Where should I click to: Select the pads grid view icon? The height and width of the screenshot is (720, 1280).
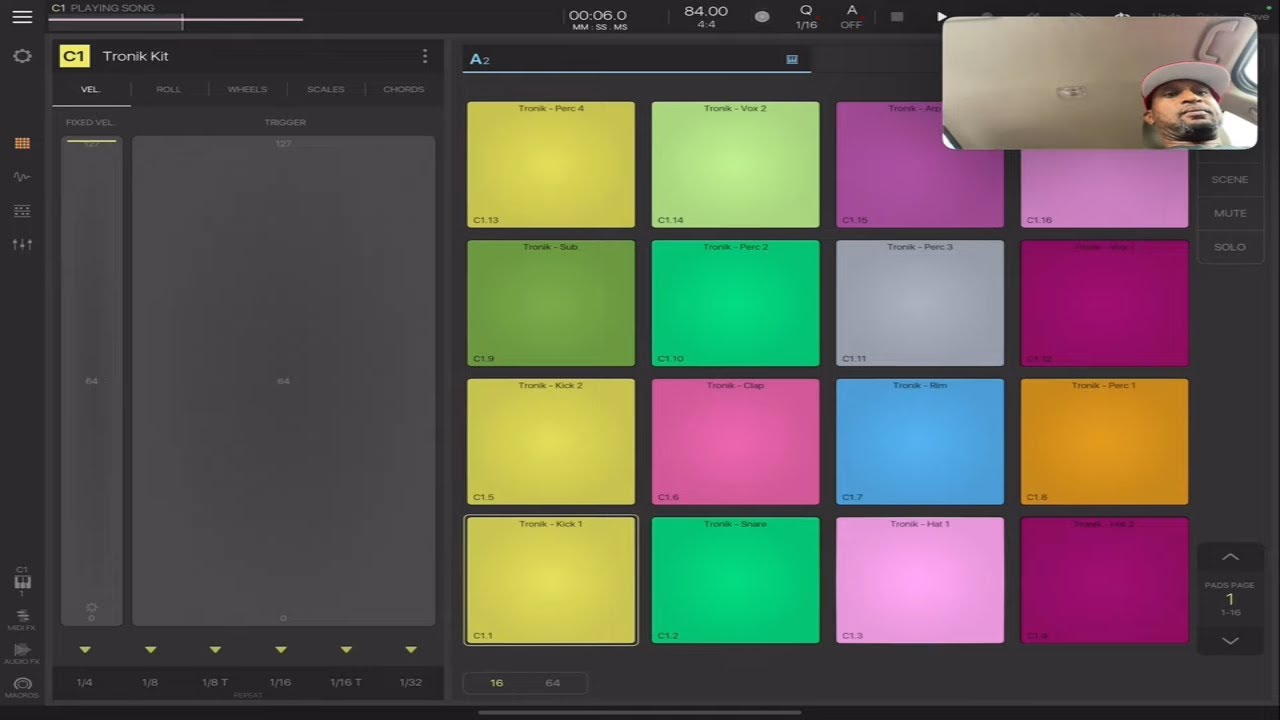pos(22,143)
